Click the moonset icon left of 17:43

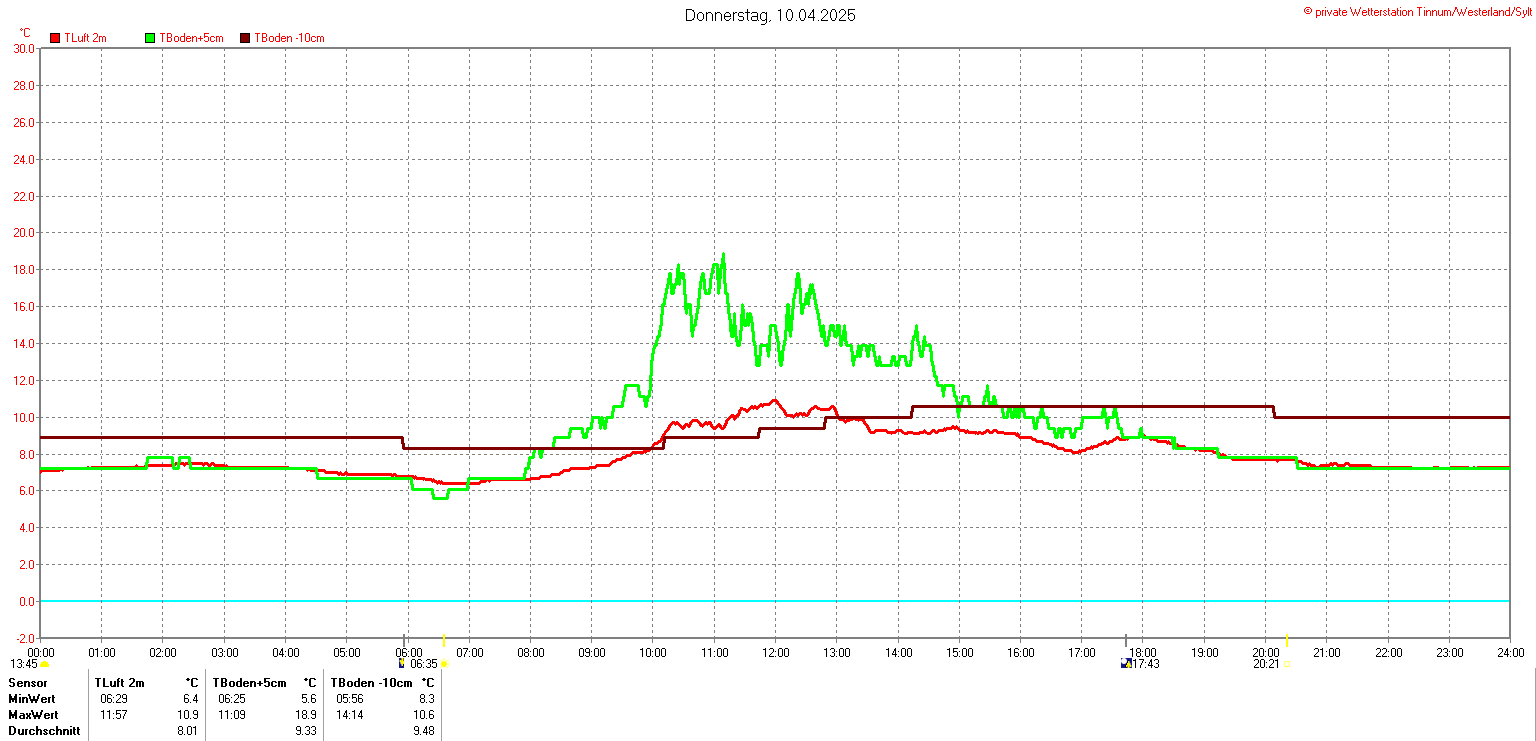pos(1125,663)
